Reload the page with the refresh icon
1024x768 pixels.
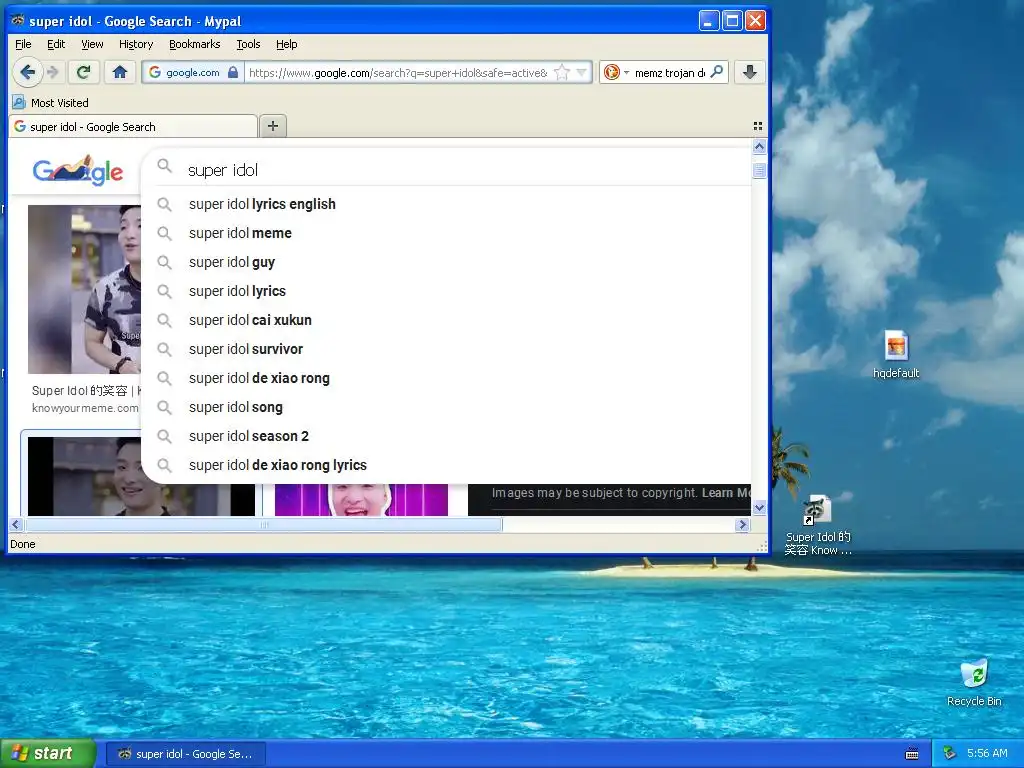coord(83,72)
